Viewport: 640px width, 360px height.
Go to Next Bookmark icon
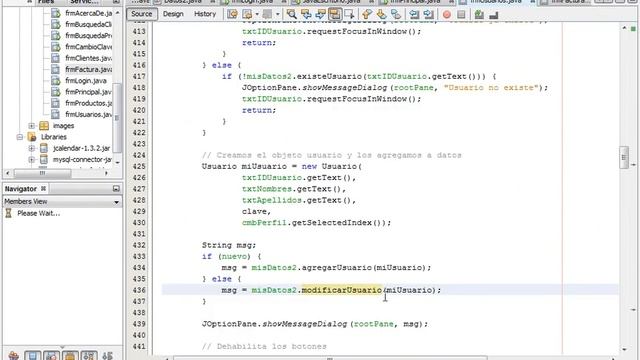coord(381,15)
